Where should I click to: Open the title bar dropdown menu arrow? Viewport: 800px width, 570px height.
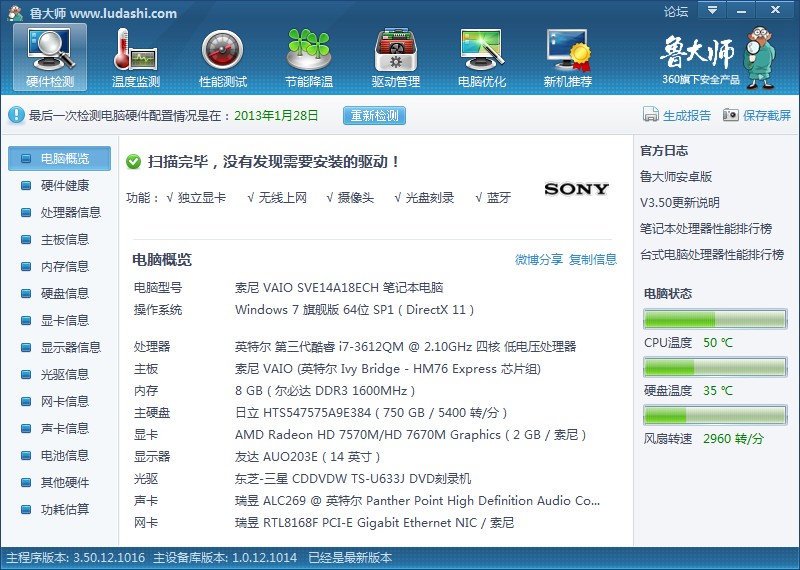[712, 10]
